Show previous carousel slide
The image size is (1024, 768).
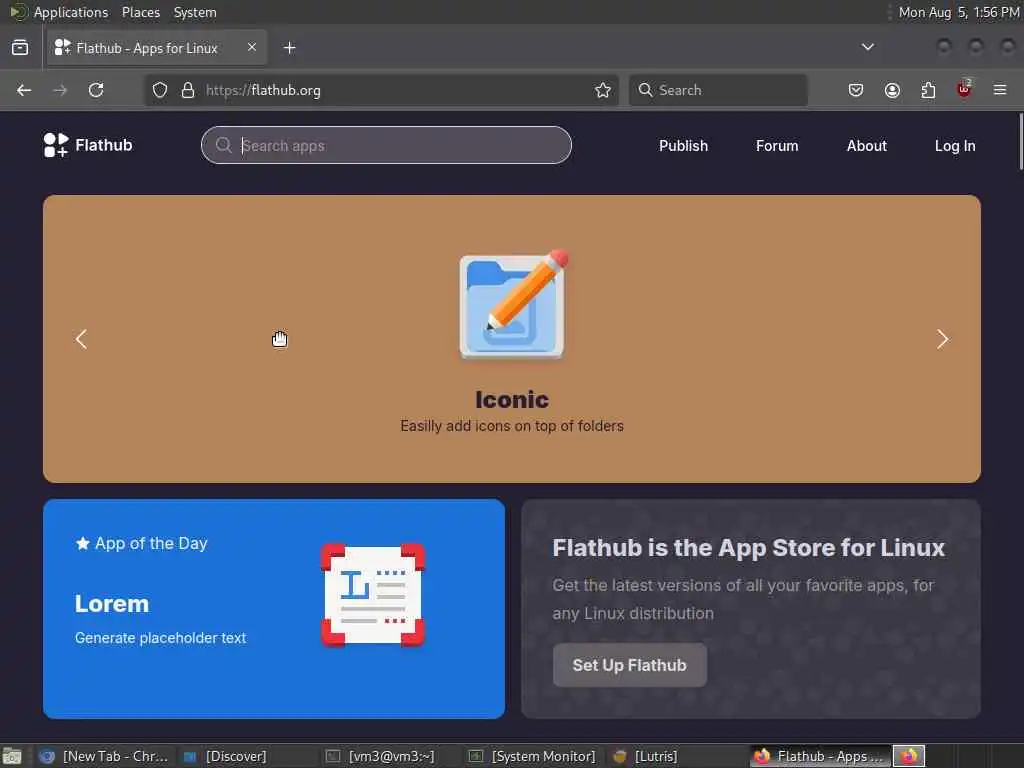[81, 339]
